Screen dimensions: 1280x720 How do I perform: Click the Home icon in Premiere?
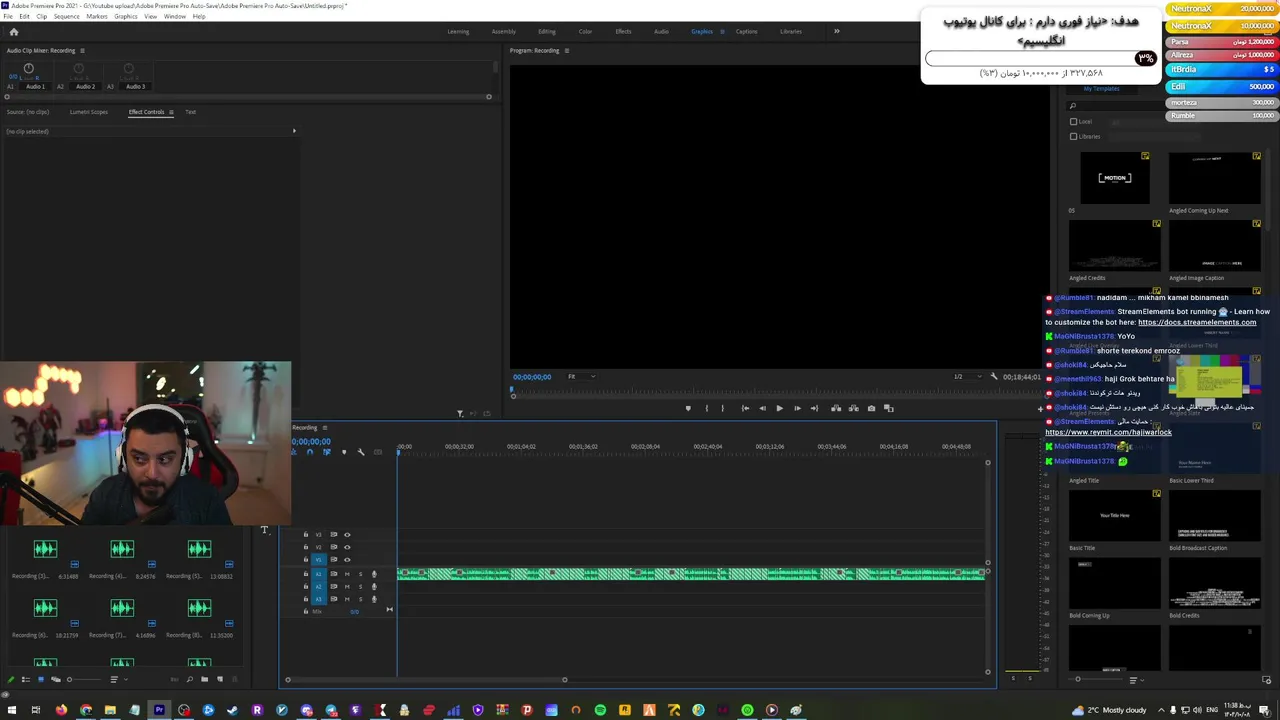point(14,32)
